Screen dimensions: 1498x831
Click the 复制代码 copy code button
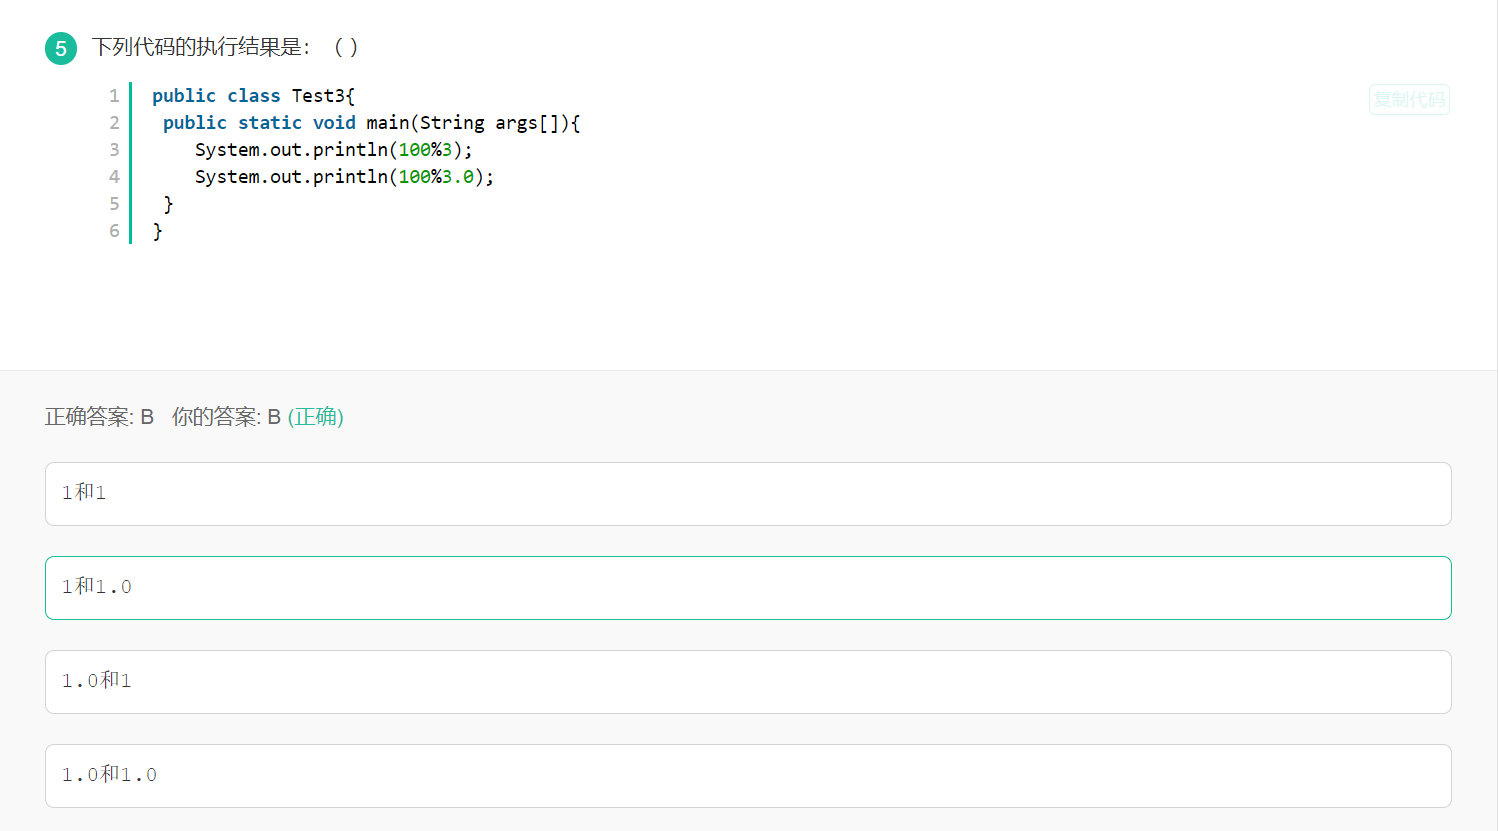click(x=1408, y=99)
